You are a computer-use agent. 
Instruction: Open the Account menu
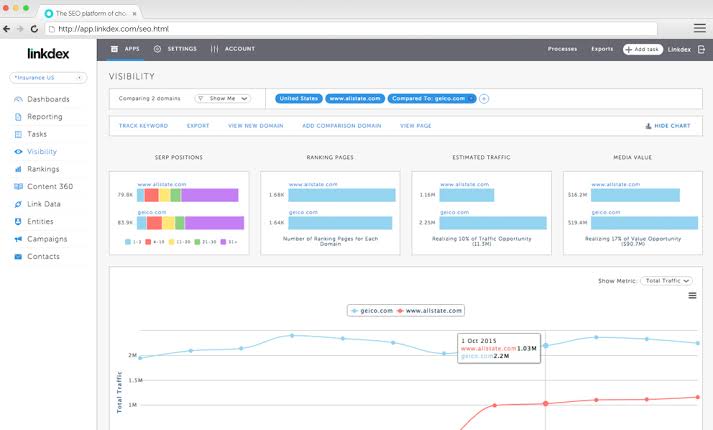pyautogui.click(x=233, y=49)
